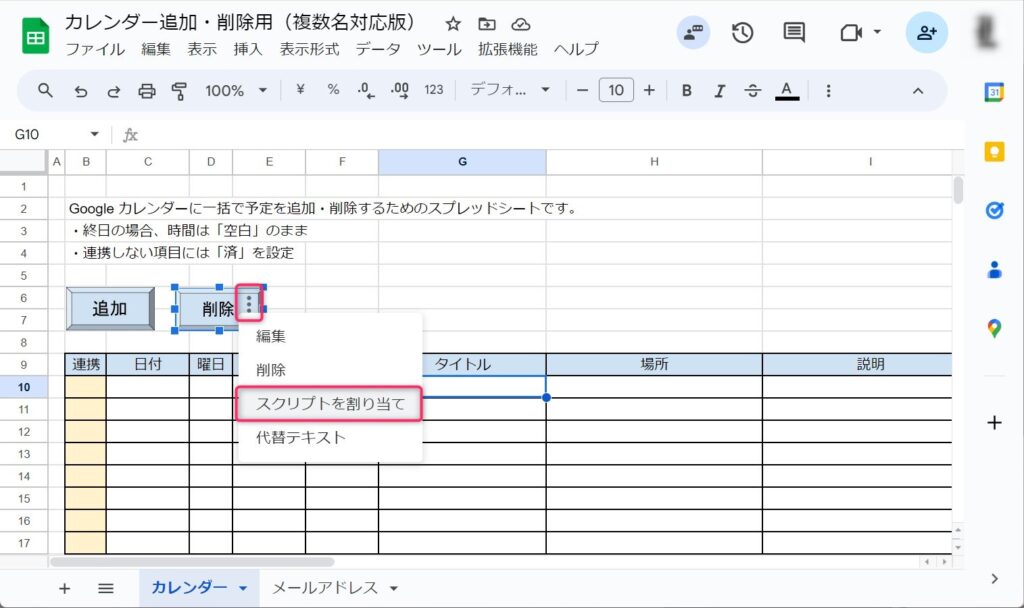The width and height of the screenshot is (1024, 608).
Task: Select the paint format roller icon
Action: click(x=180, y=91)
